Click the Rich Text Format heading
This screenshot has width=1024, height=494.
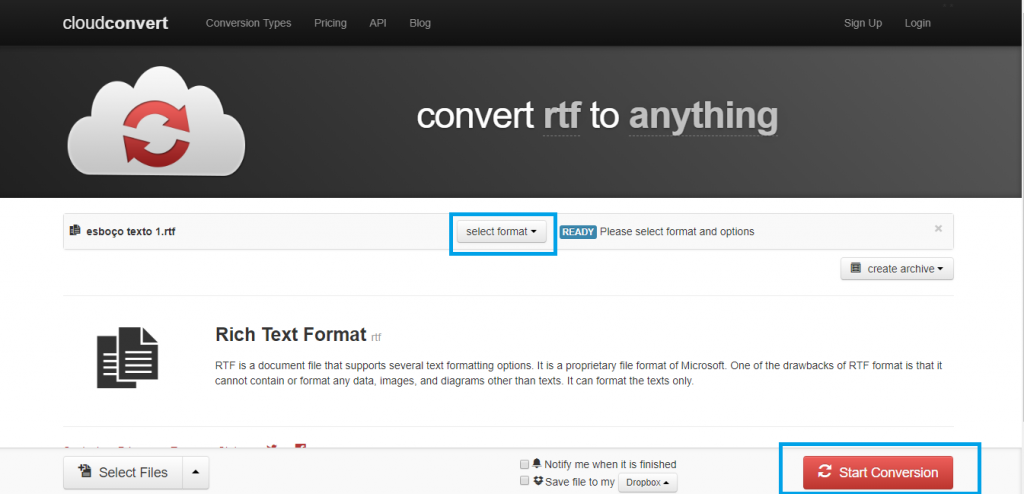[x=291, y=335]
